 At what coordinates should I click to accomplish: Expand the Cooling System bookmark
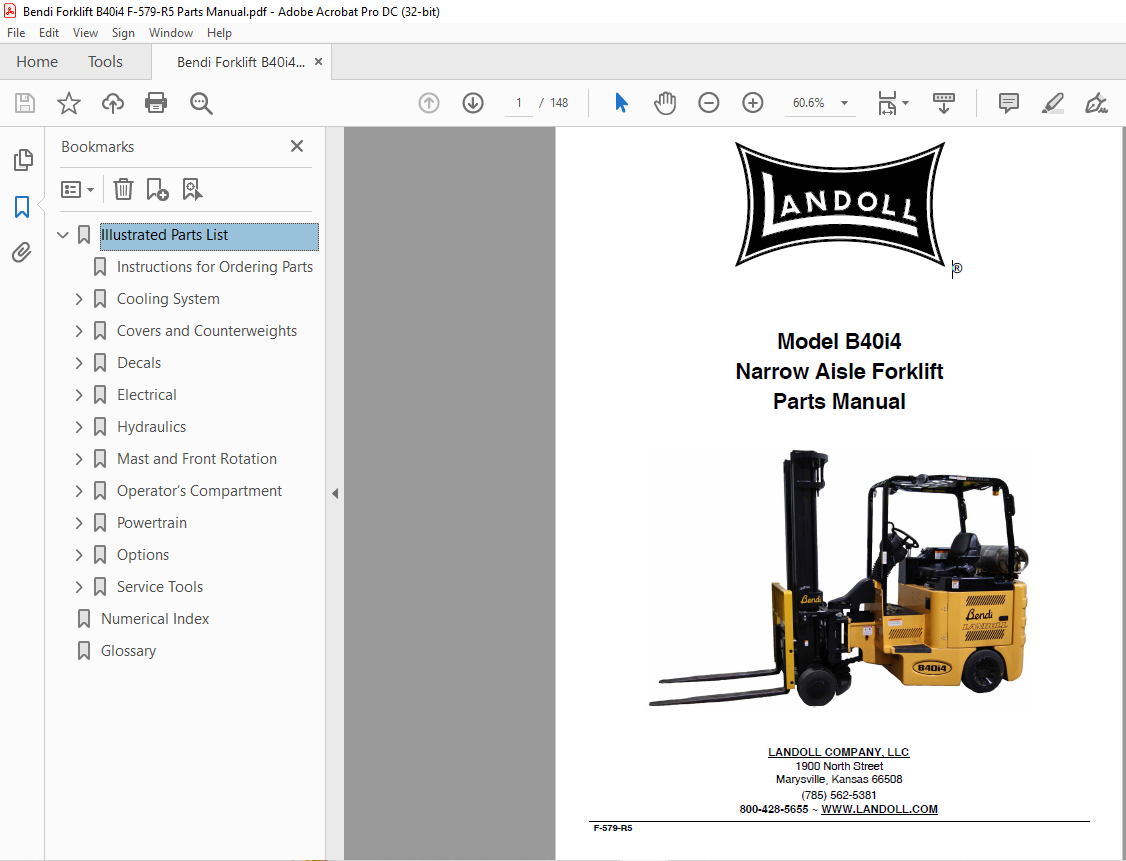tap(78, 299)
